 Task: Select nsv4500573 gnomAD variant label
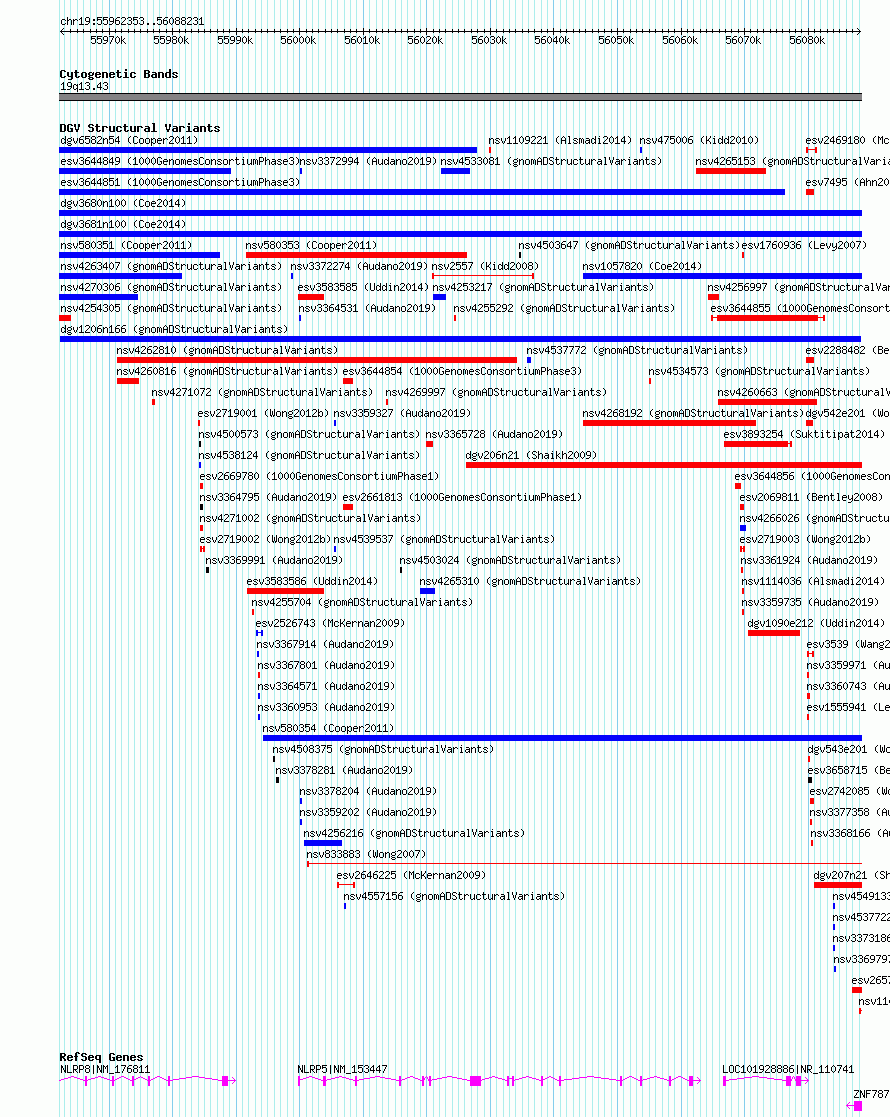click(309, 434)
